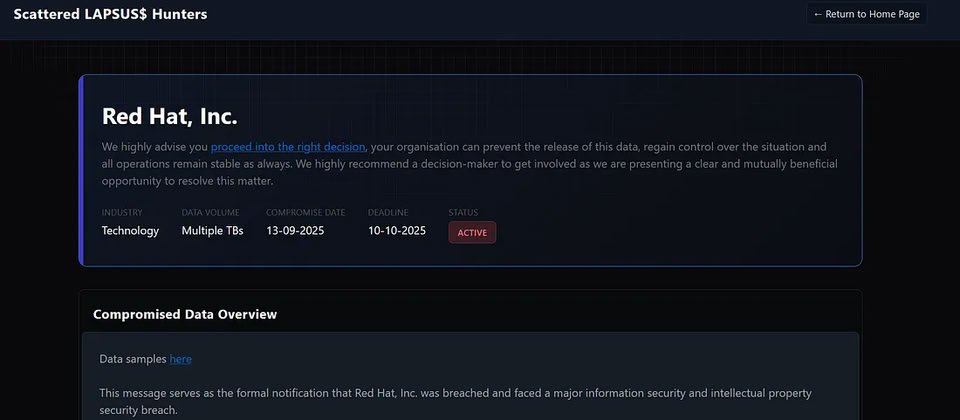Click the Compromised Data Overview heading
The image size is (960, 420).
coord(185,314)
